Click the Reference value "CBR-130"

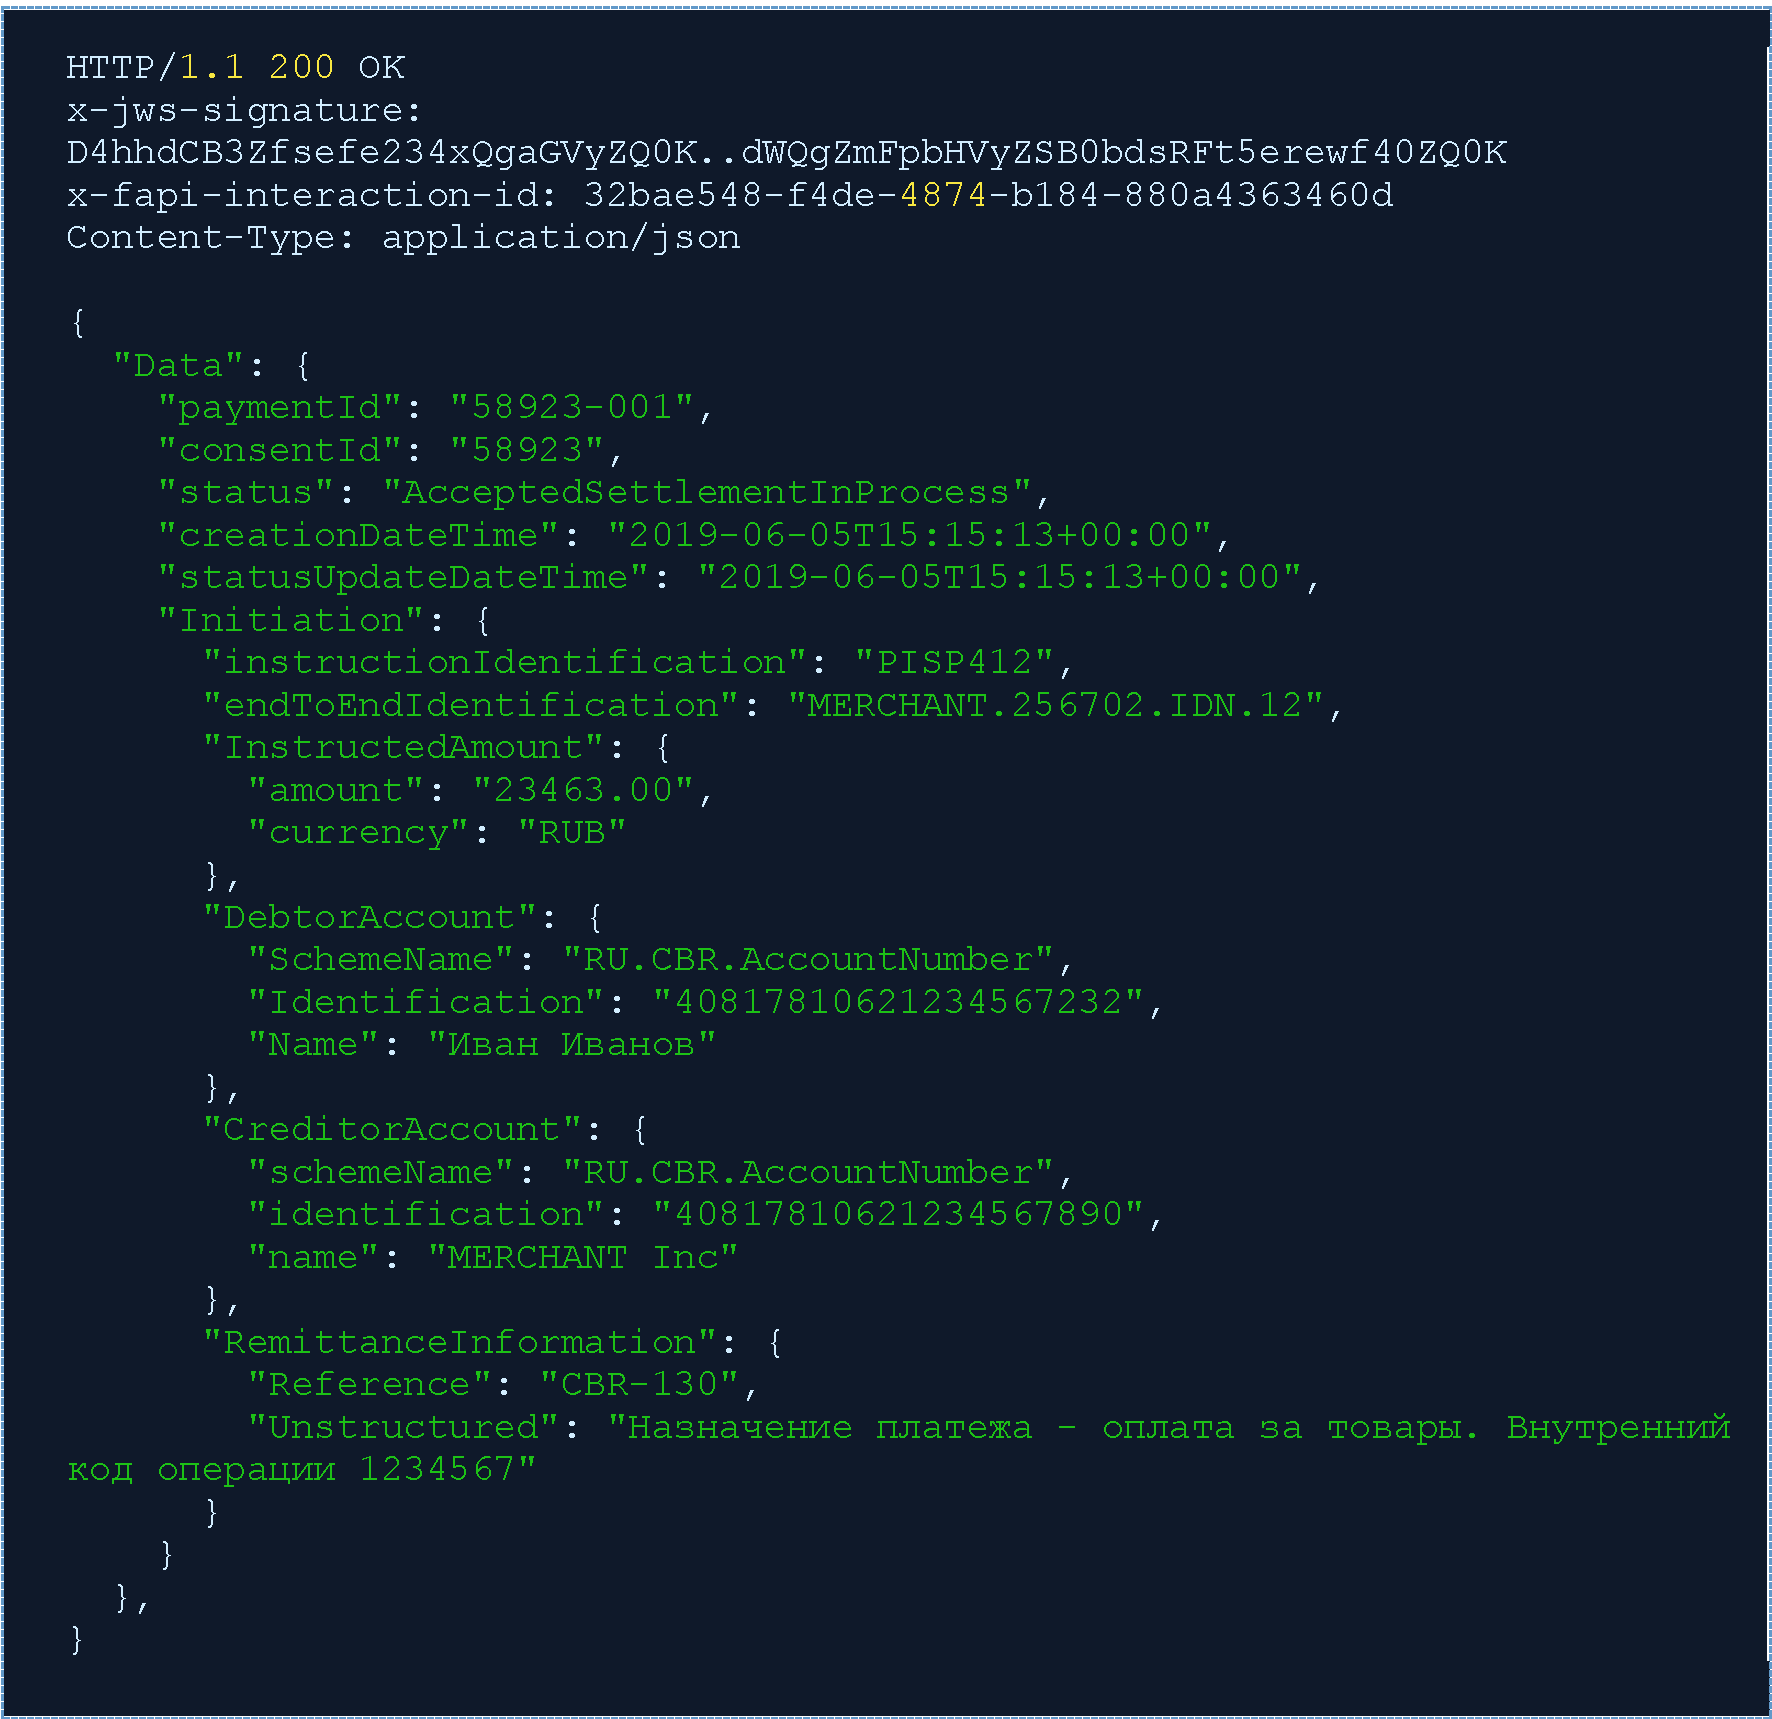[x=639, y=1384]
